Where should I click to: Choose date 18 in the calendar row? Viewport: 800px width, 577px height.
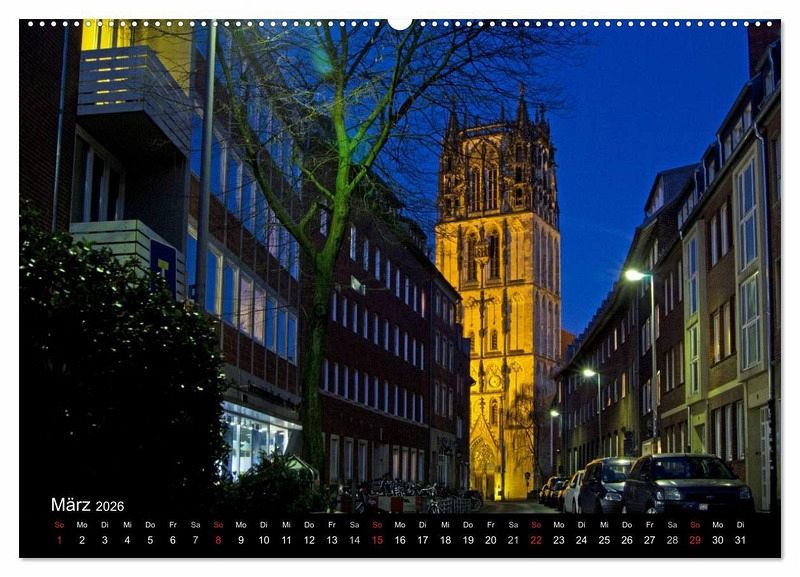click(x=445, y=540)
